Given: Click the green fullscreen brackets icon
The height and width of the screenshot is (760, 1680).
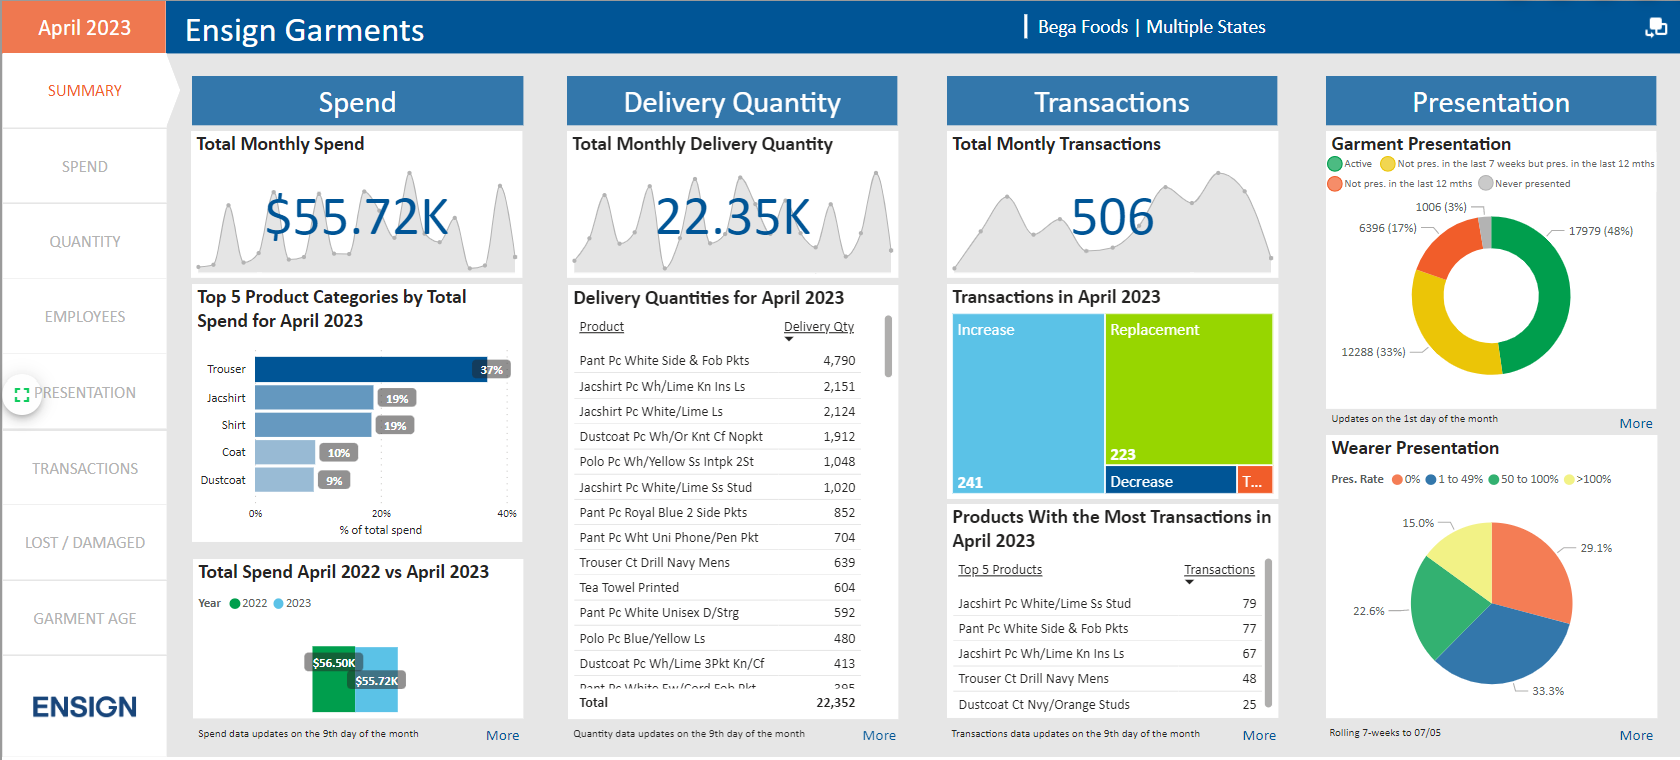Looking at the screenshot, I should [x=22, y=394].
